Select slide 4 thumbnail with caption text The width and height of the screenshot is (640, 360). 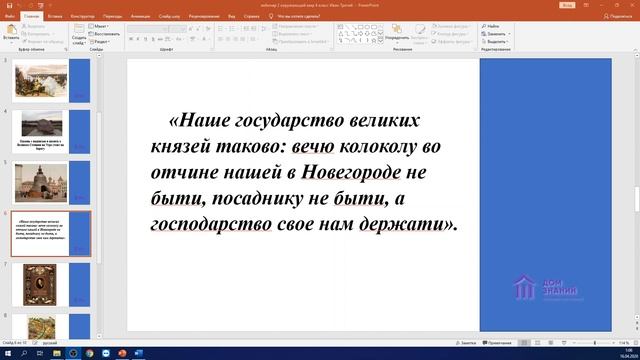click(51, 131)
